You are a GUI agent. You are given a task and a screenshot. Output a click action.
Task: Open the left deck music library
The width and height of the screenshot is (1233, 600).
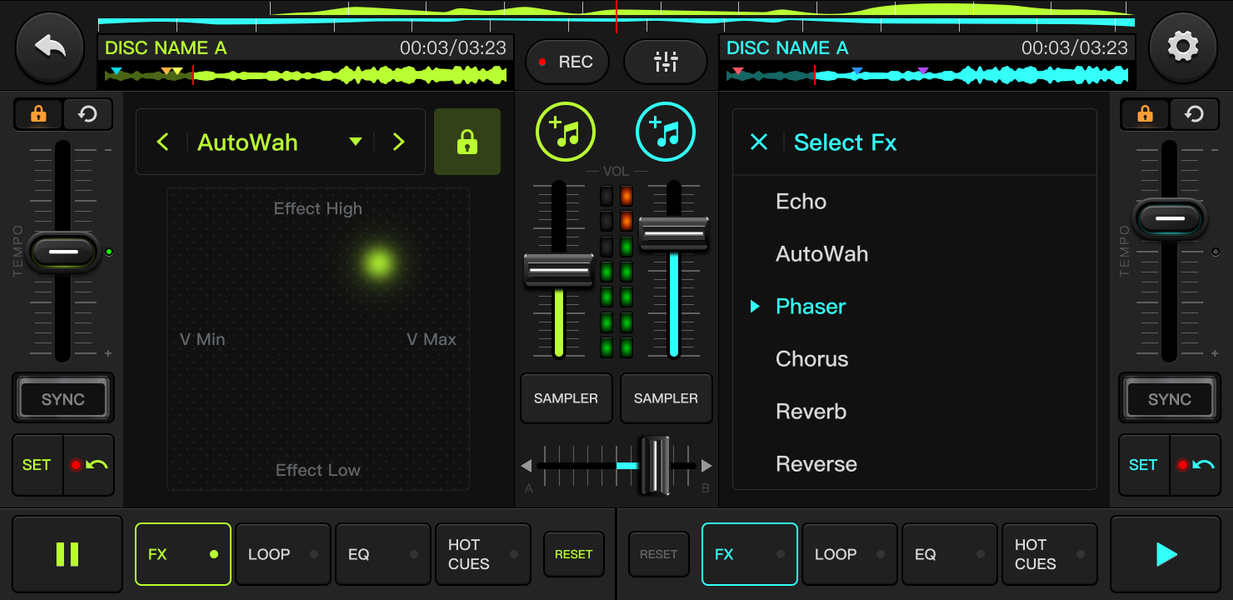pyautogui.click(x=565, y=131)
